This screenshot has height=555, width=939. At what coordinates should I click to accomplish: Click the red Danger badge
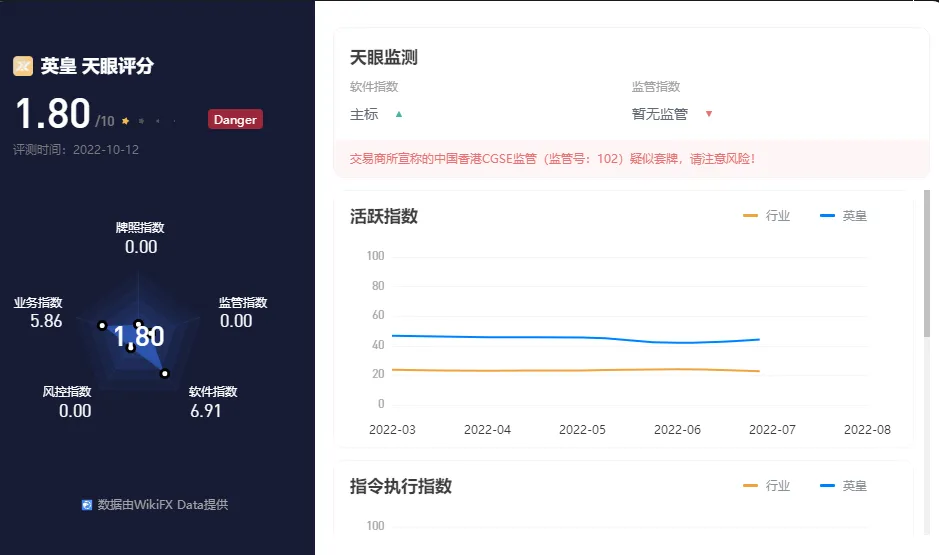tap(235, 119)
